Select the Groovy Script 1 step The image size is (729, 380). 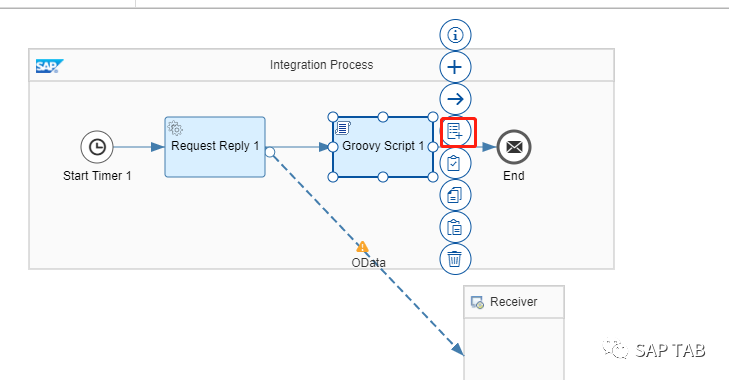[383, 147]
